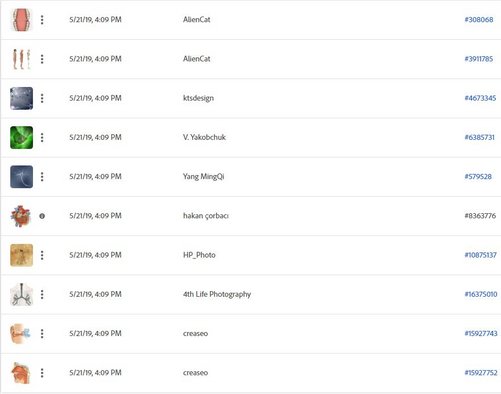Image resolution: width=501 pixels, height=394 pixels.
Task: Open three-dot menu in HP_Photo row
Action: pyautogui.click(x=42, y=255)
